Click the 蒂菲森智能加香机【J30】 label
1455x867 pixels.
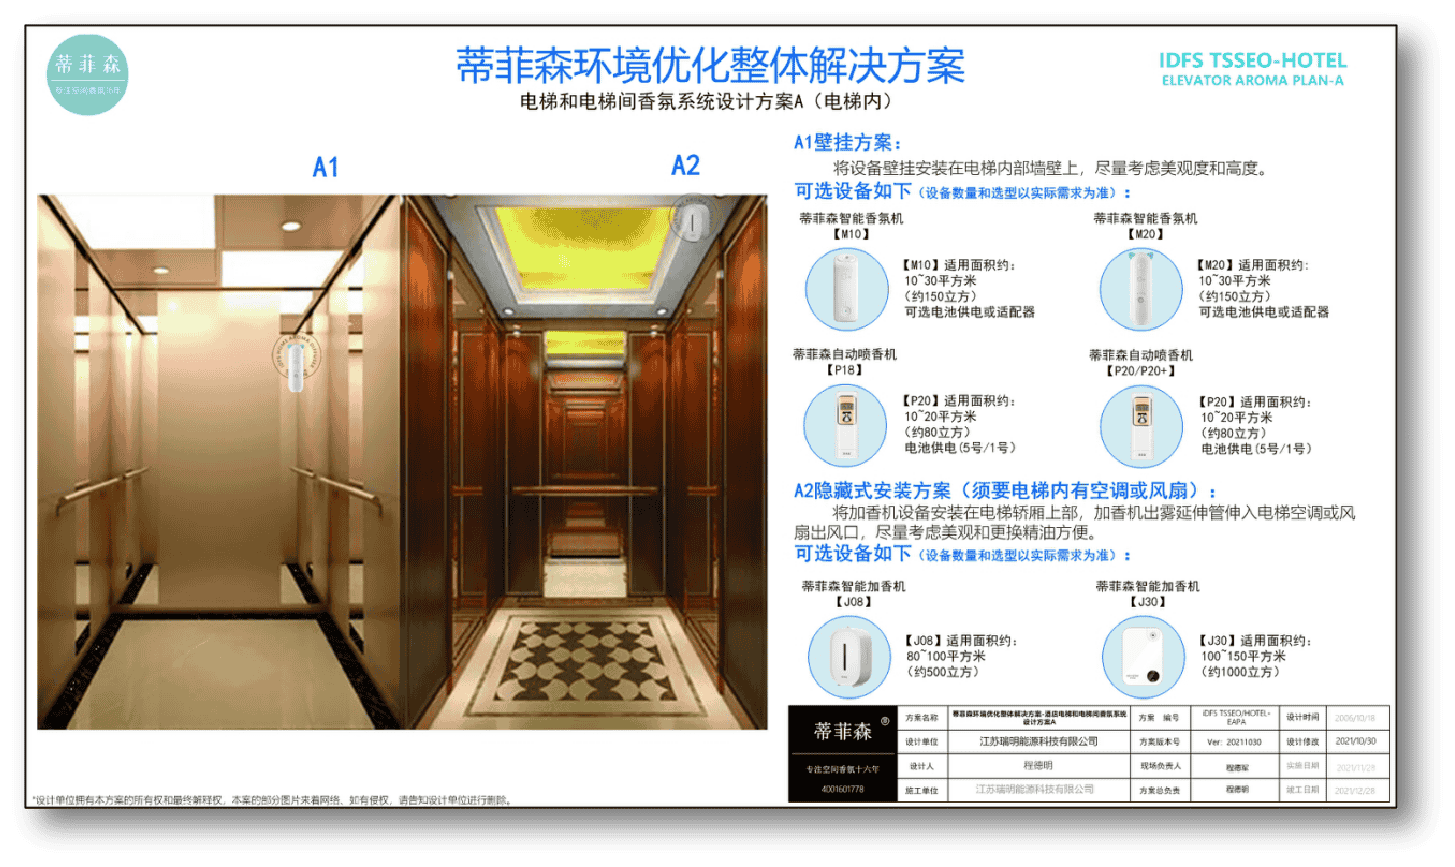(1147, 594)
